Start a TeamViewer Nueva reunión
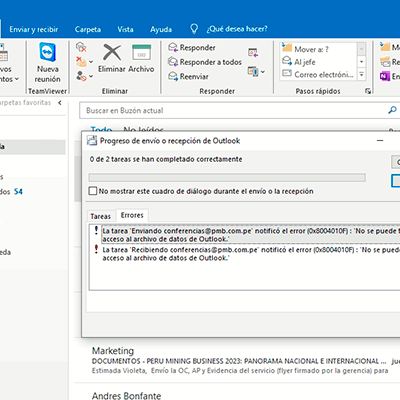Image resolution: width=400 pixels, height=400 pixels. tap(48, 63)
